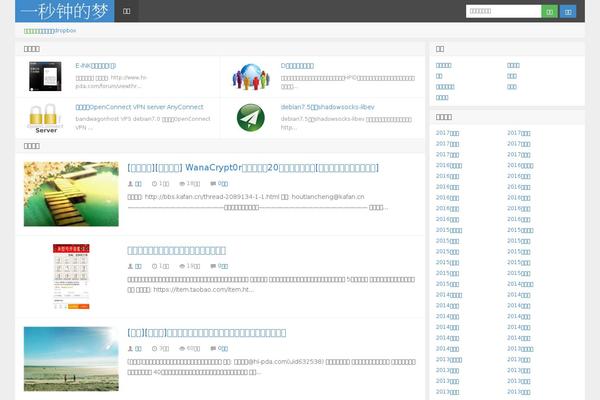Click the green search button
Image resolution: width=600 pixels, height=400 pixels.
pos(549,11)
